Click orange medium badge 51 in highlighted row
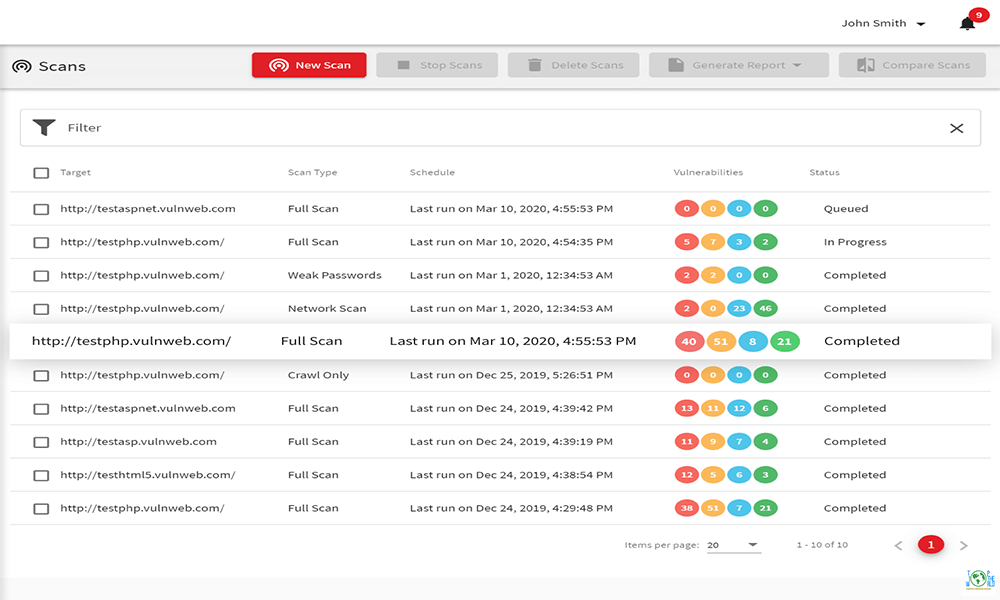This screenshot has width=1000, height=600. (x=721, y=341)
